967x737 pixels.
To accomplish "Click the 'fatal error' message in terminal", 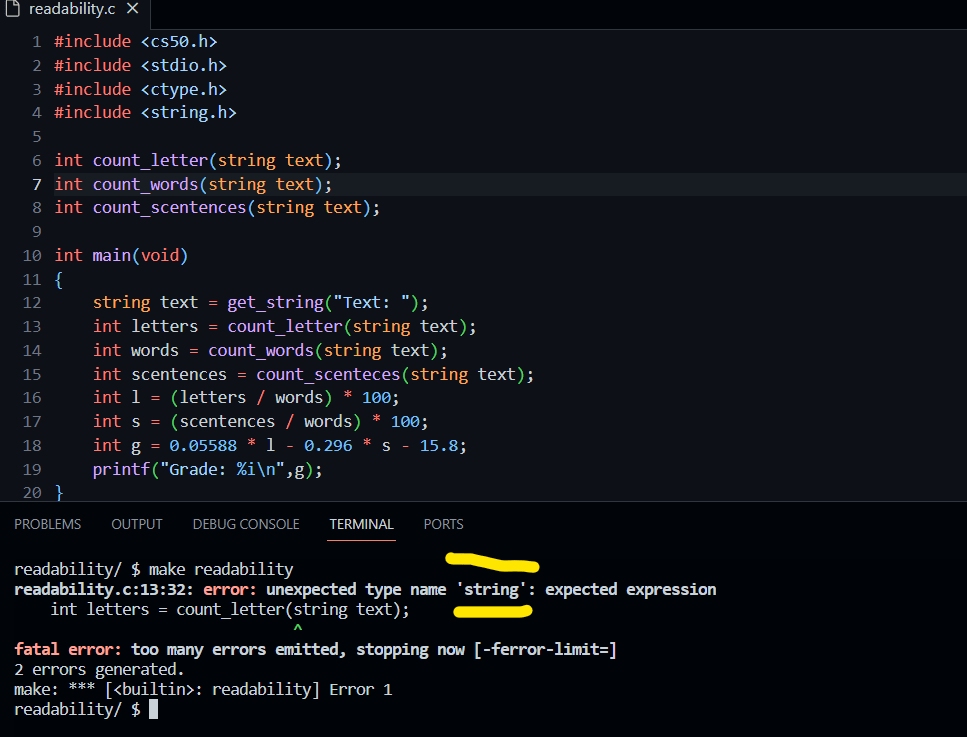I will coord(62,649).
